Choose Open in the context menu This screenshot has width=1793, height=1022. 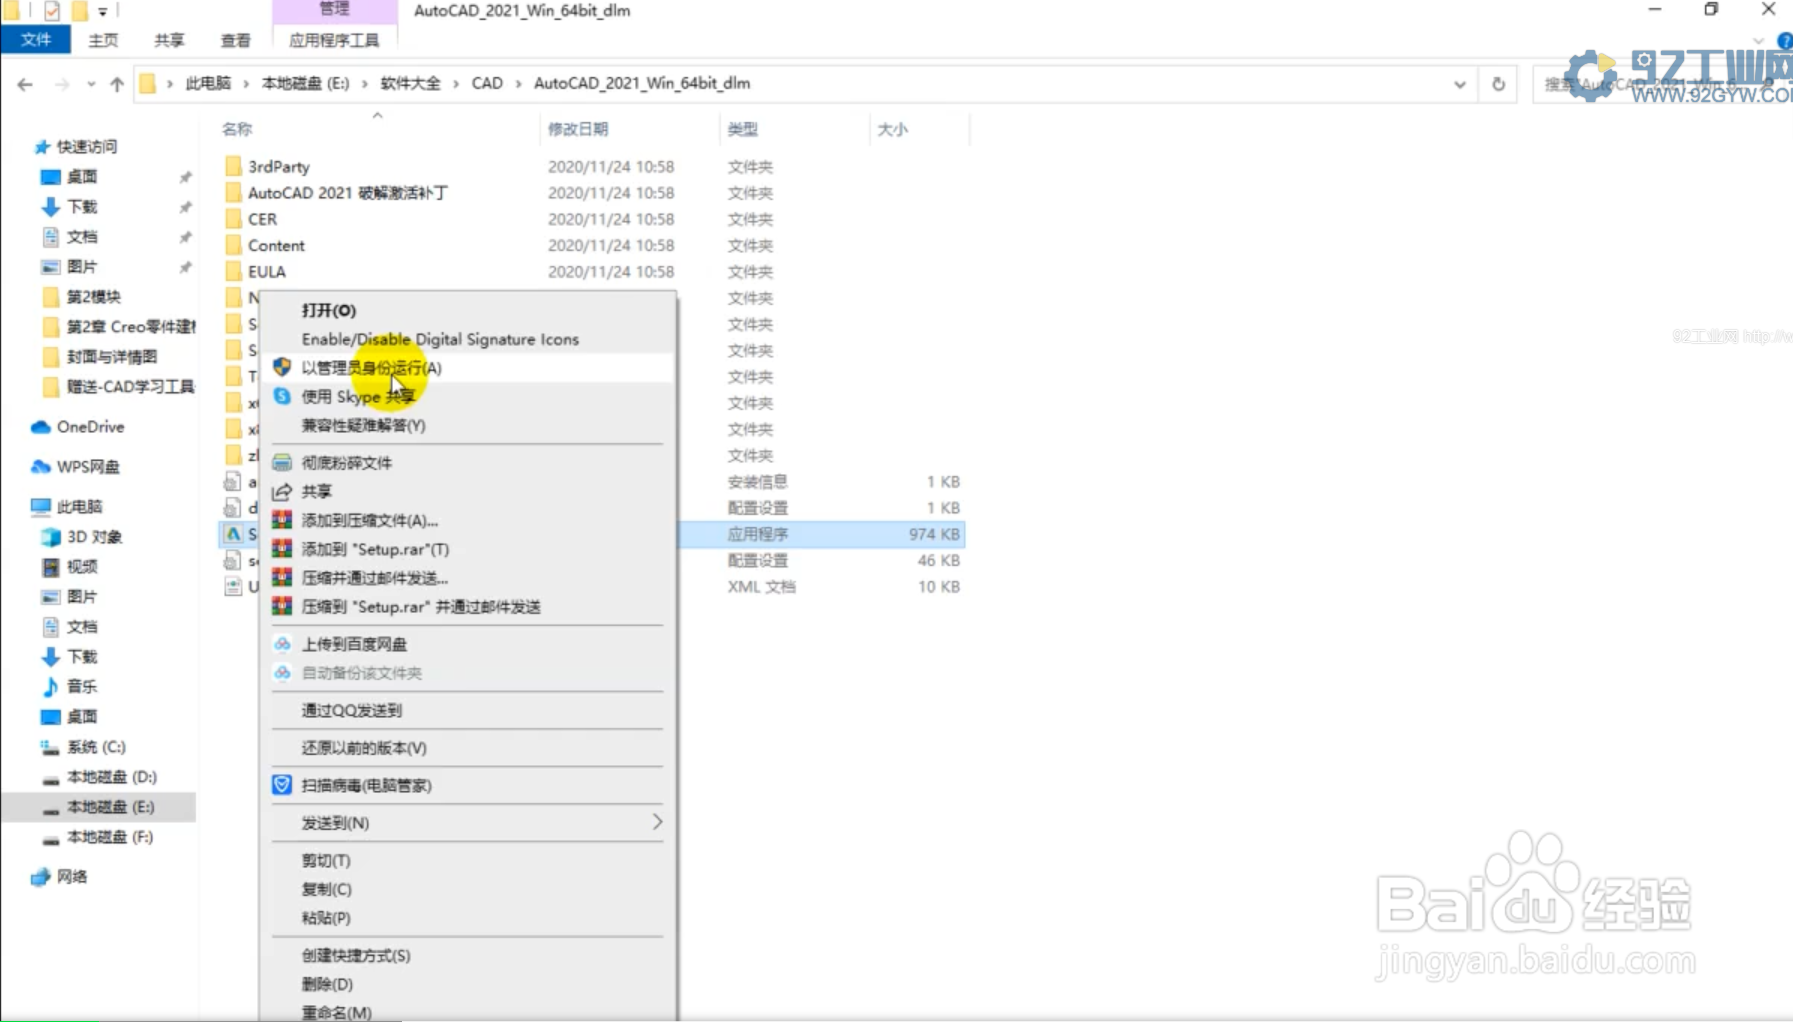(x=328, y=310)
